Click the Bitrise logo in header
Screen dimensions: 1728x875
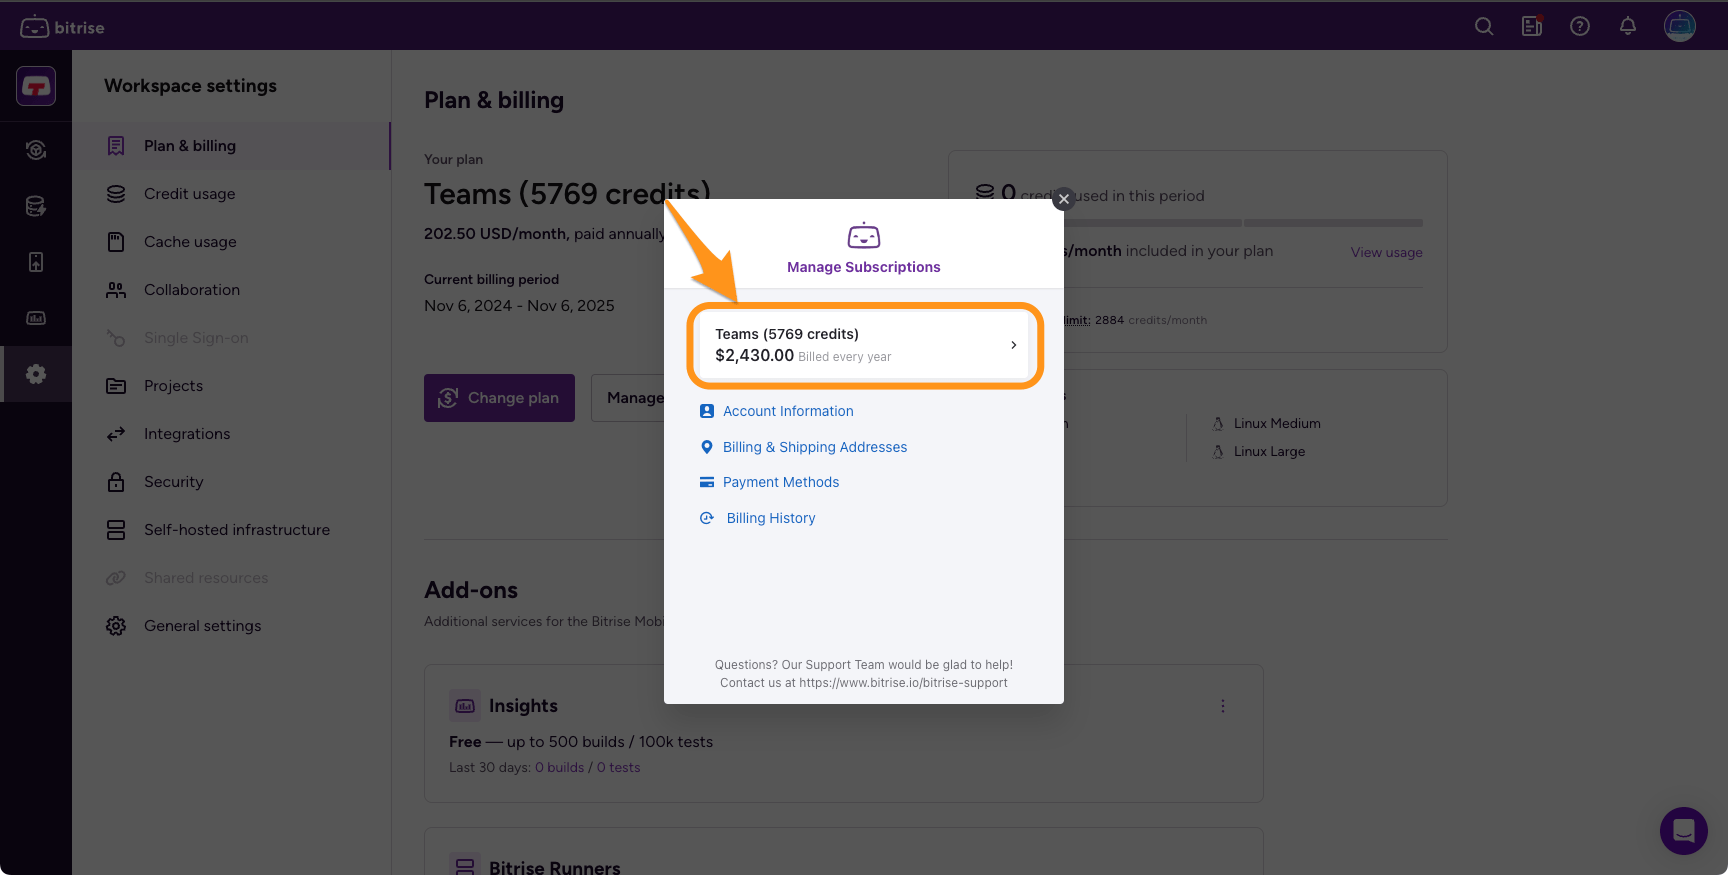pyautogui.click(x=62, y=27)
